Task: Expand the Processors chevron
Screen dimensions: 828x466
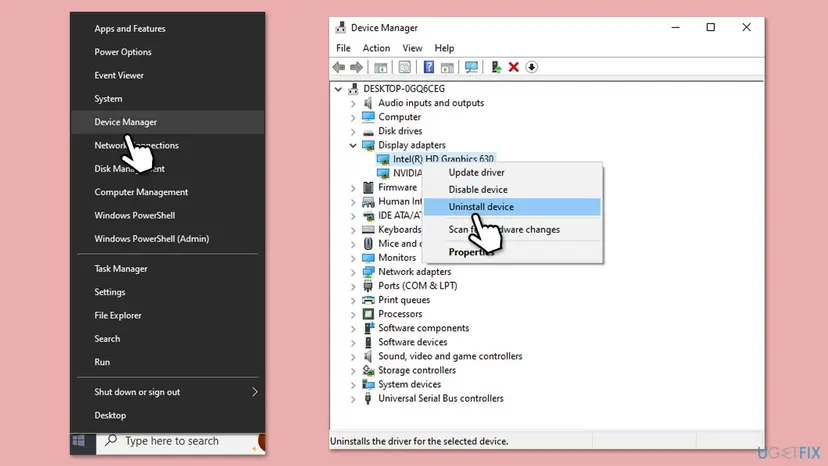Action: point(353,314)
